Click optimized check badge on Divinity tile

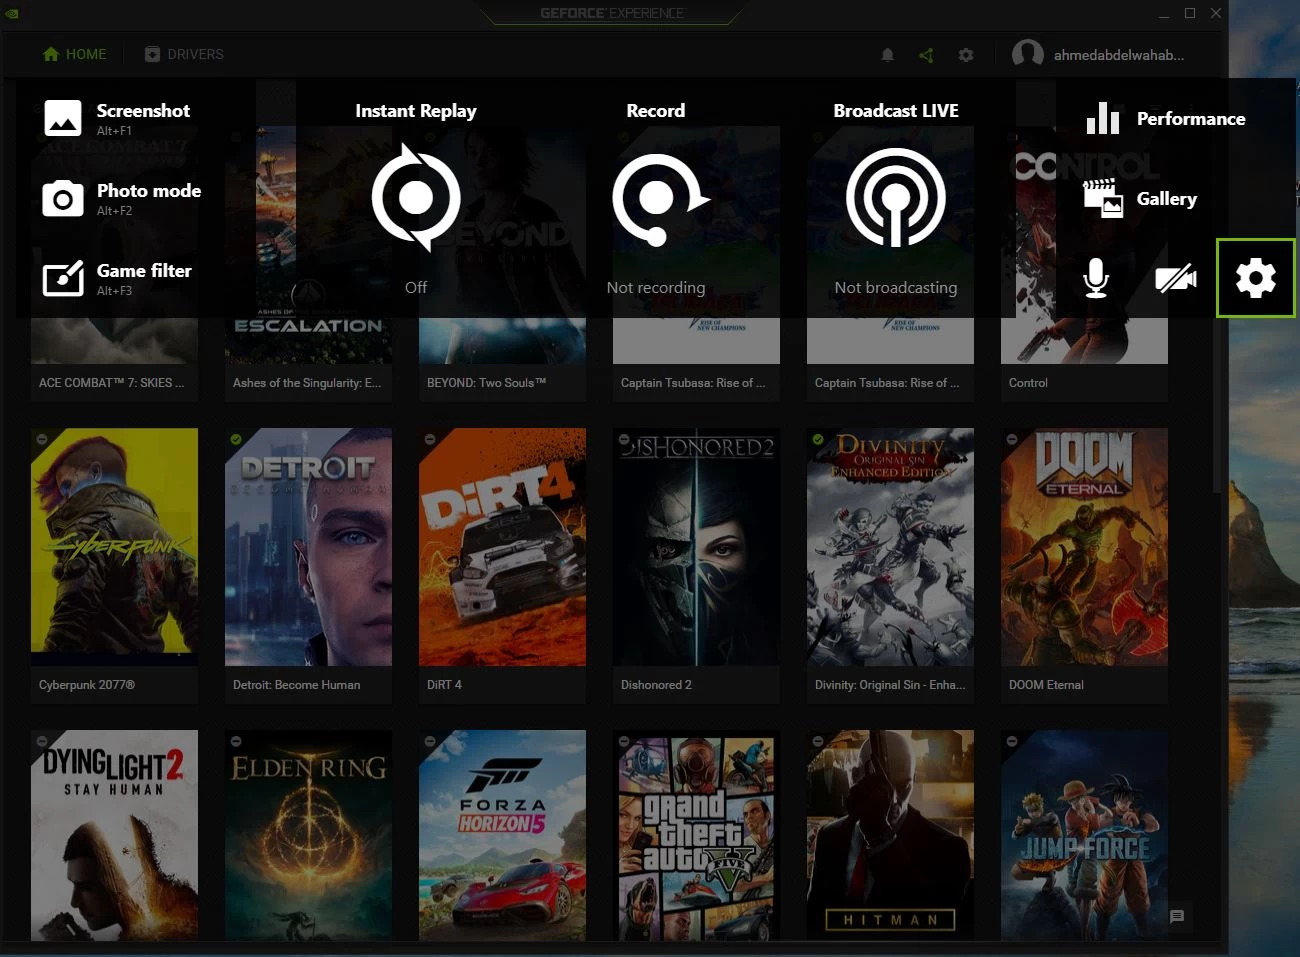(x=818, y=439)
